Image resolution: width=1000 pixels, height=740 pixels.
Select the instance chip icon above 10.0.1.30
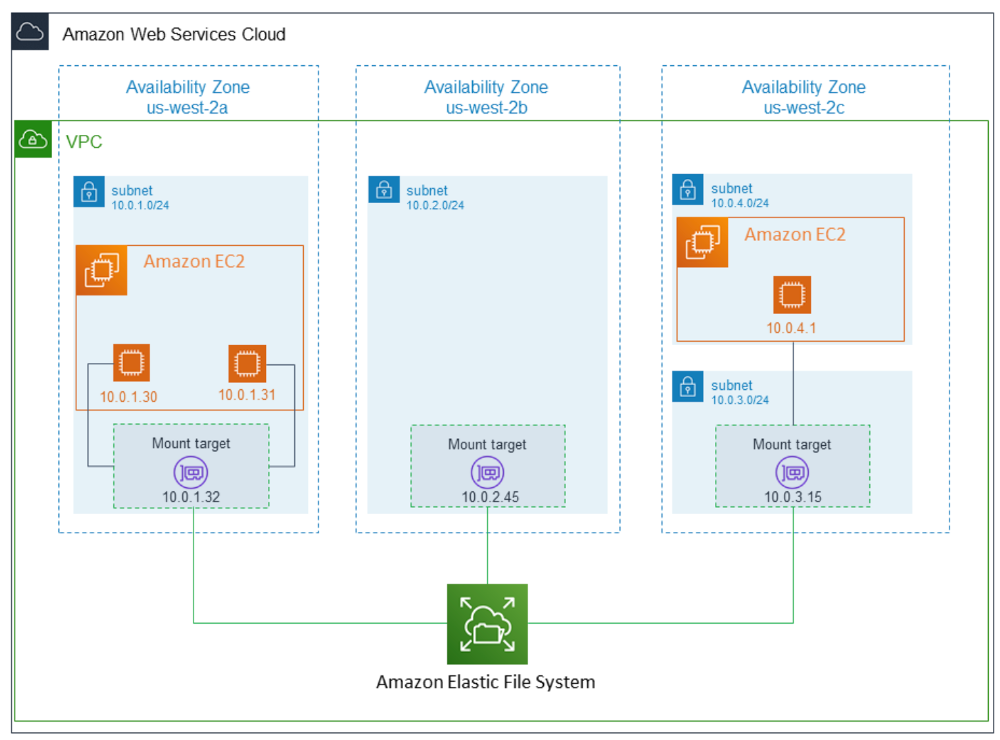click(131, 363)
